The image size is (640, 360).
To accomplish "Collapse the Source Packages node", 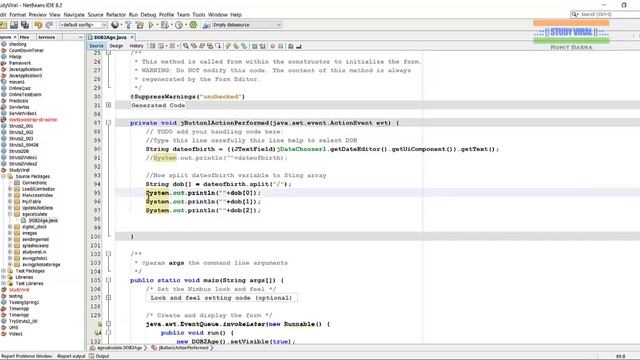I will [x=4, y=176].
